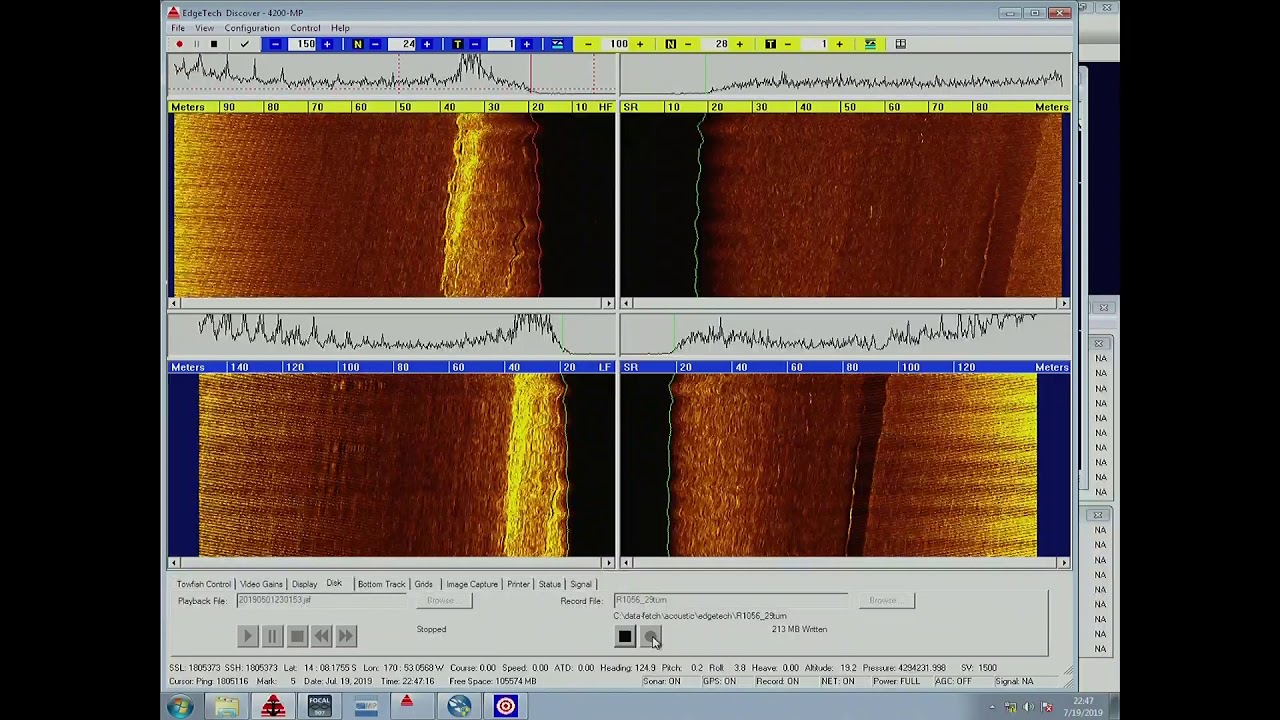The width and height of the screenshot is (1280, 720).
Task: Click the left scroll arrow under the LF pane
Action: pyautogui.click(x=174, y=563)
